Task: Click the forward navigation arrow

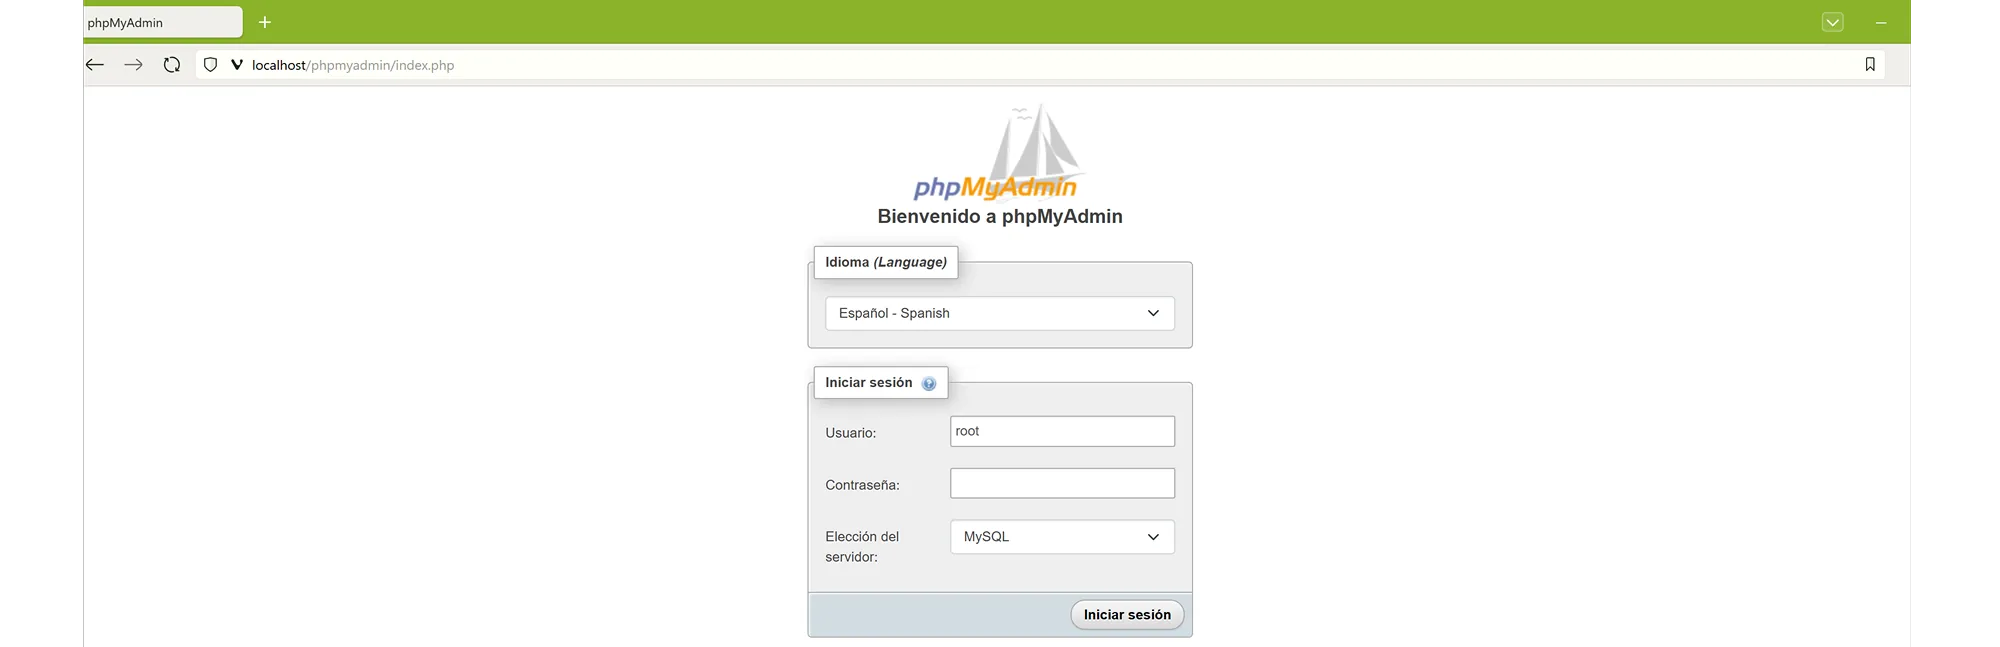Action: pyautogui.click(x=133, y=65)
